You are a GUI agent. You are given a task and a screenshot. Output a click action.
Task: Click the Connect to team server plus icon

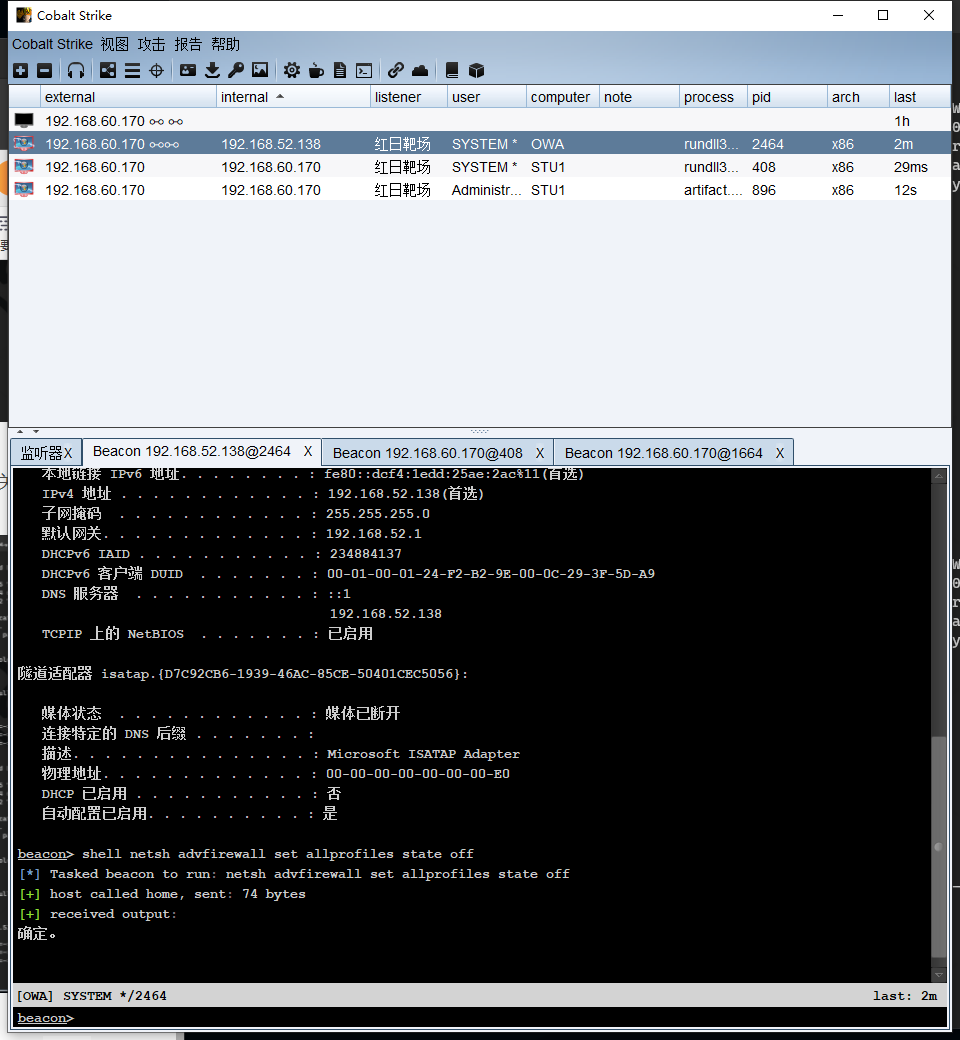pyautogui.click(x=21, y=70)
